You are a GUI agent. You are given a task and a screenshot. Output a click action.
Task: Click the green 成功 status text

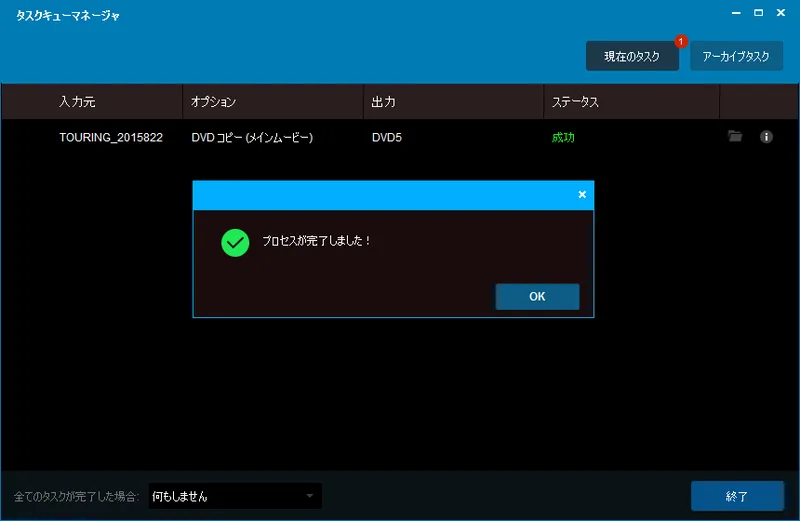click(x=563, y=137)
